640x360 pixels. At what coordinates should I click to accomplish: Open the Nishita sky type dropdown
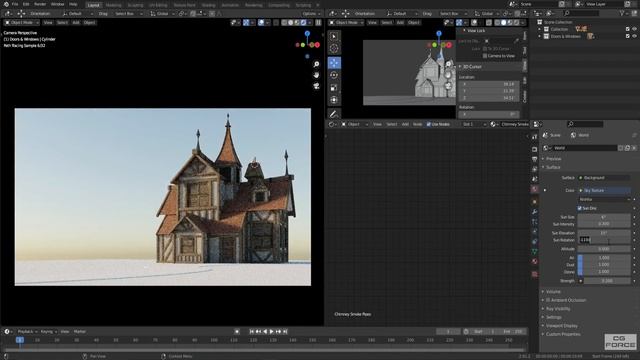click(604, 199)
